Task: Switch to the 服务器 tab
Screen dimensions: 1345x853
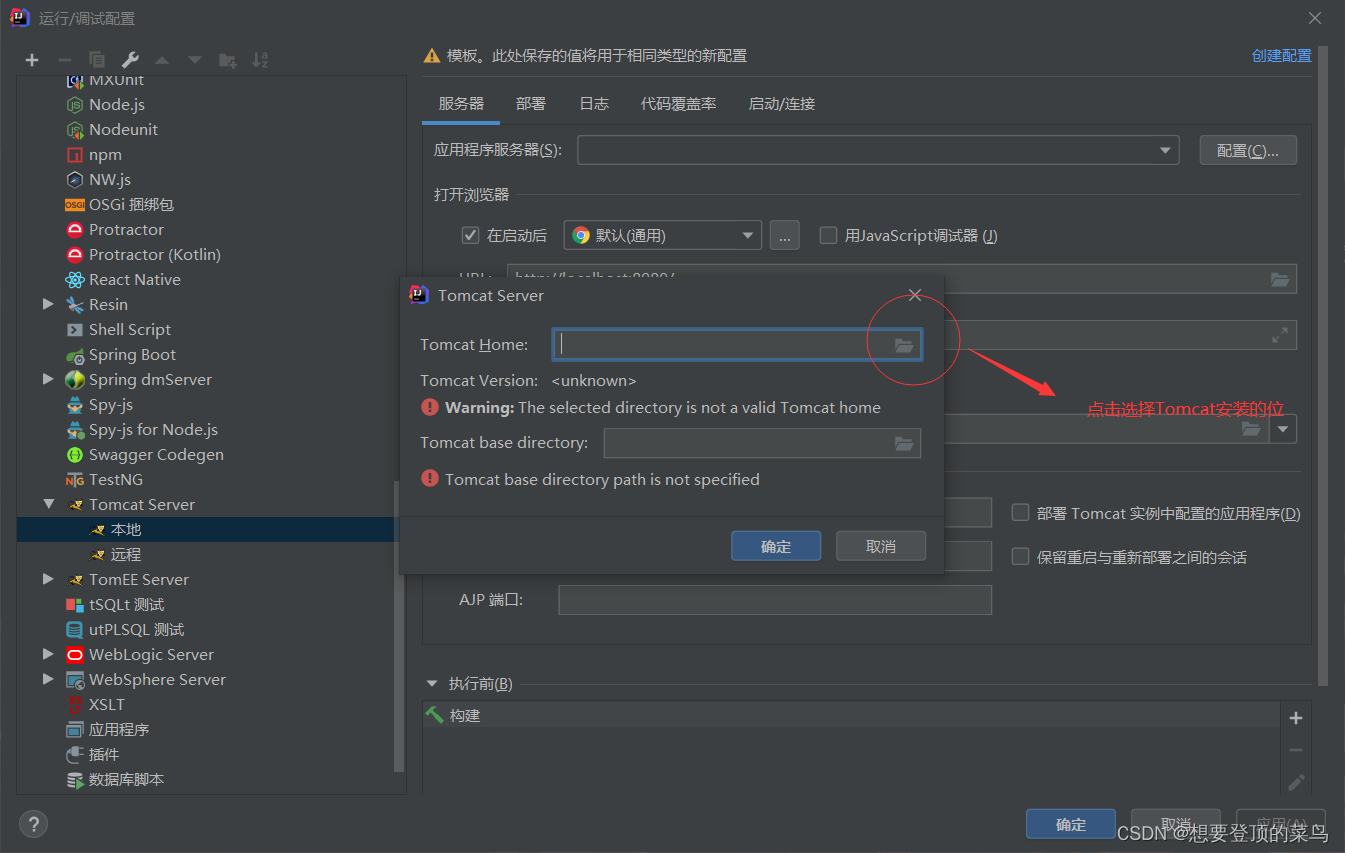Action: 461,103
